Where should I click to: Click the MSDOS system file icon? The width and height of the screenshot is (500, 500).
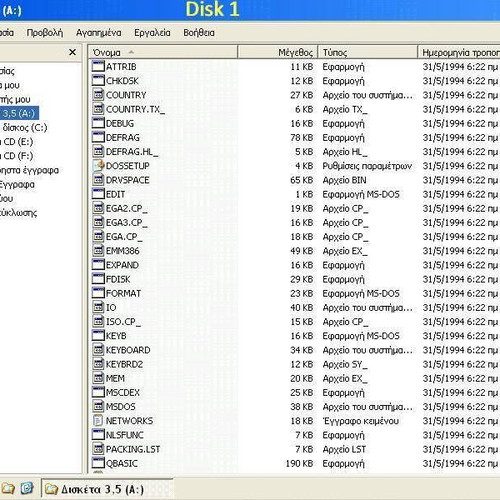(98, 406)
